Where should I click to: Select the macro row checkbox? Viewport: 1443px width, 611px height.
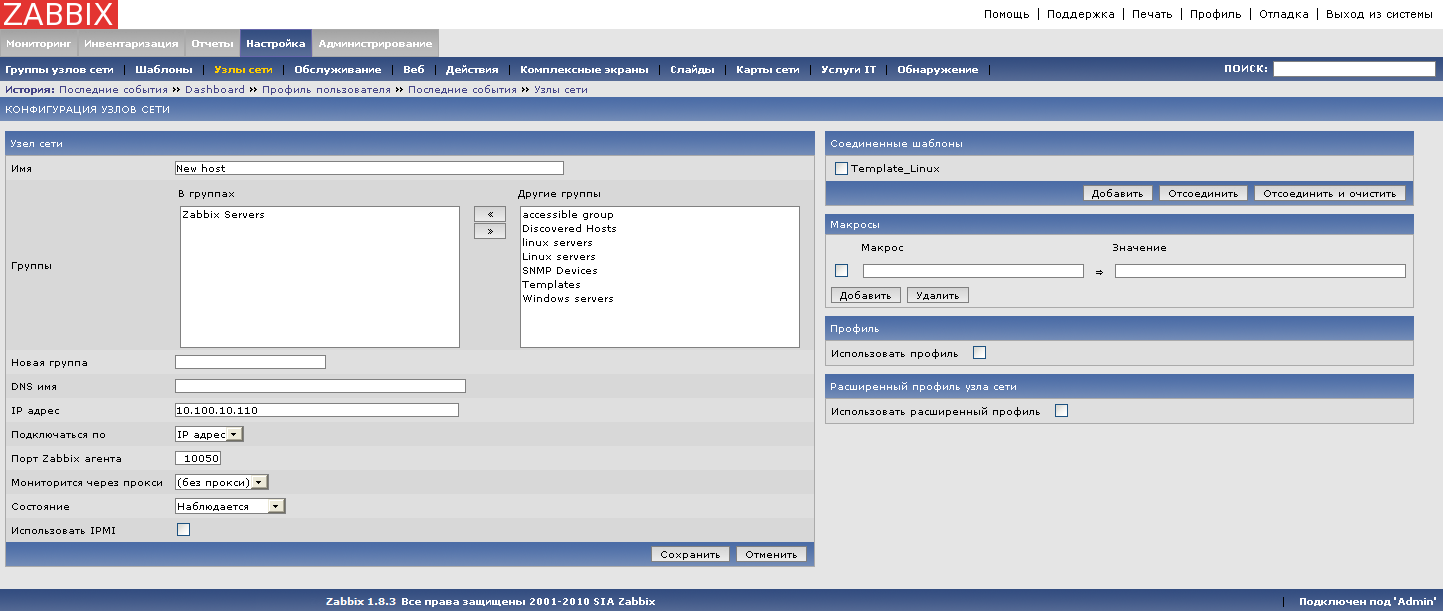841,270
